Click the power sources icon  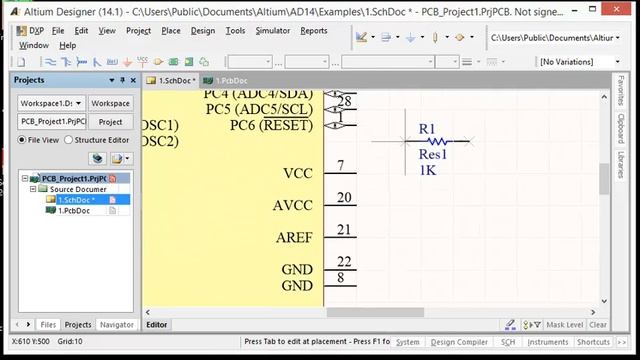point(410,38)
